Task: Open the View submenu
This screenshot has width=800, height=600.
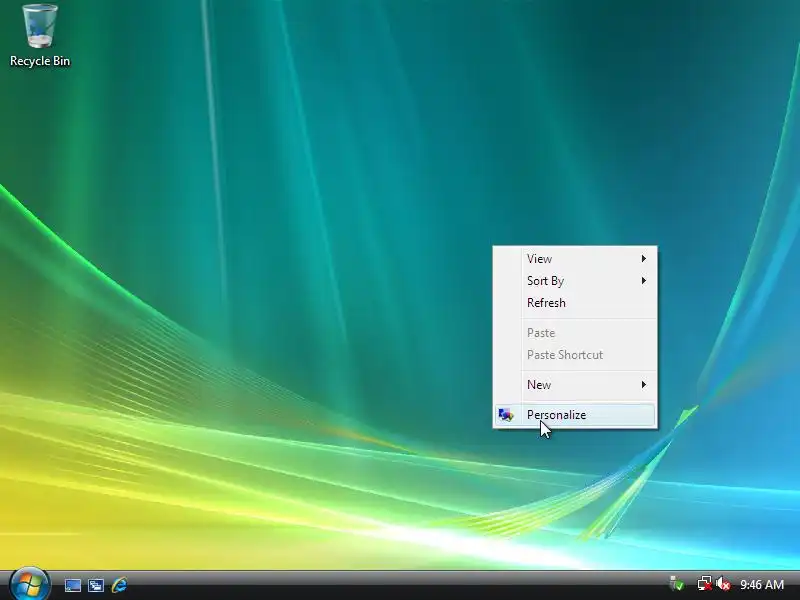Action: (x=575, y=259)
